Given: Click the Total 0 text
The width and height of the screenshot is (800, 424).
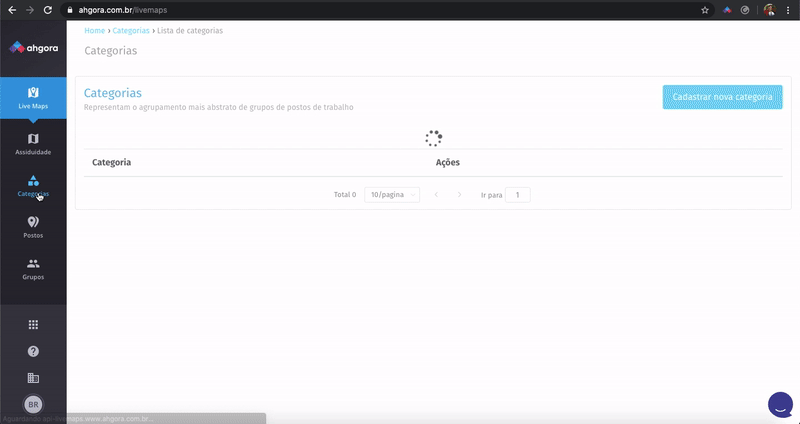Looking at the screenshot, I should coord(345,195).
